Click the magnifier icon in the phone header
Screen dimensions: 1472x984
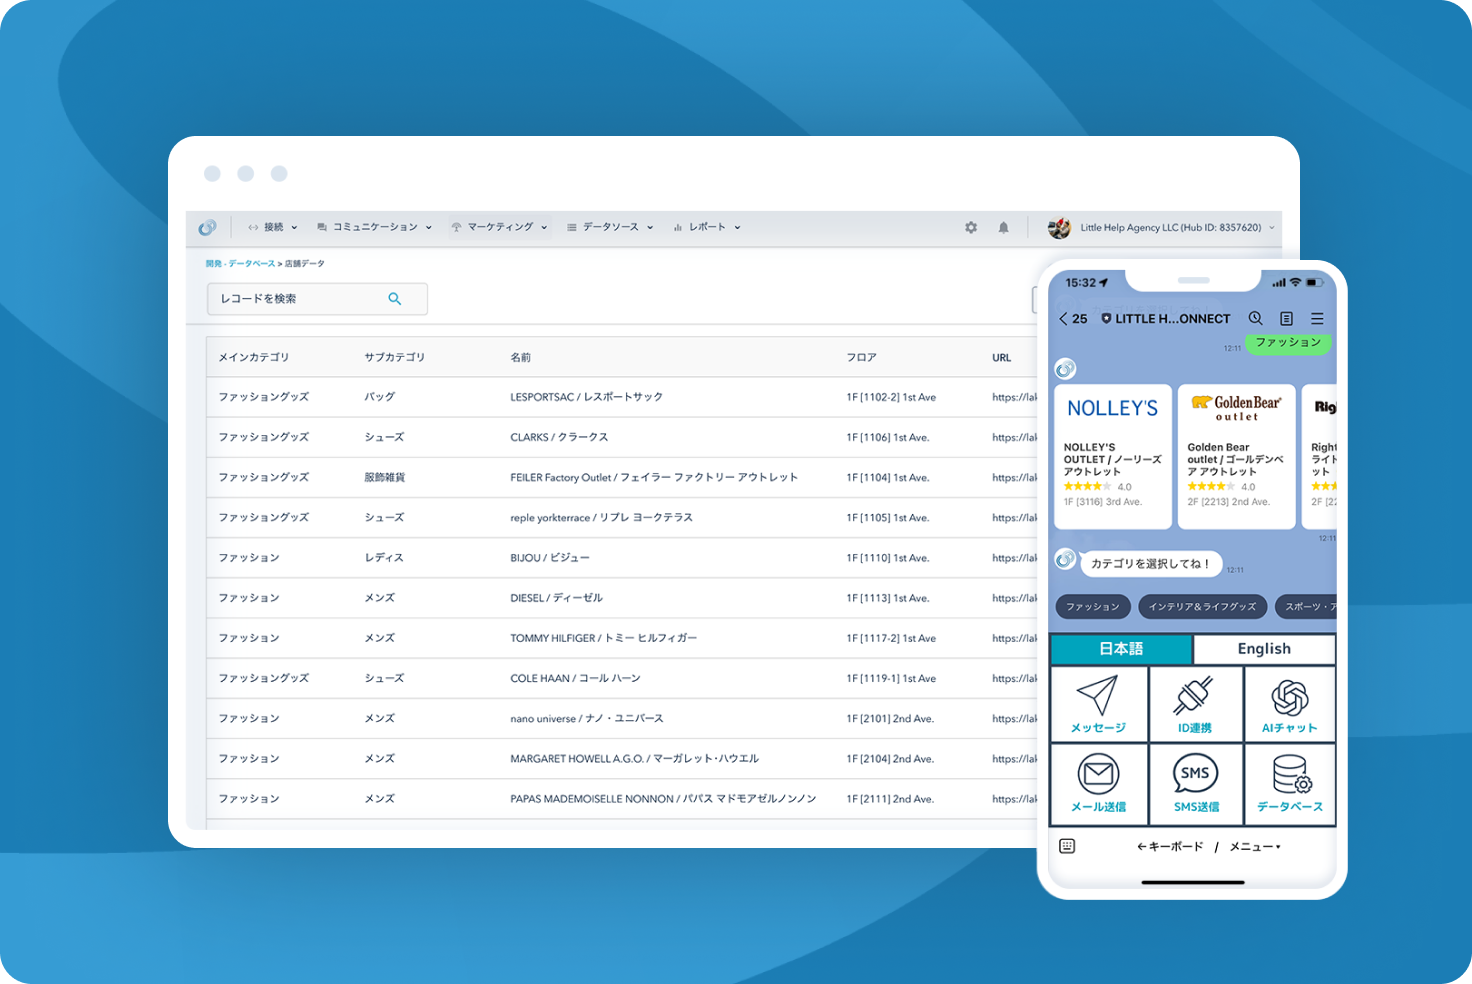click(1255, 318)
